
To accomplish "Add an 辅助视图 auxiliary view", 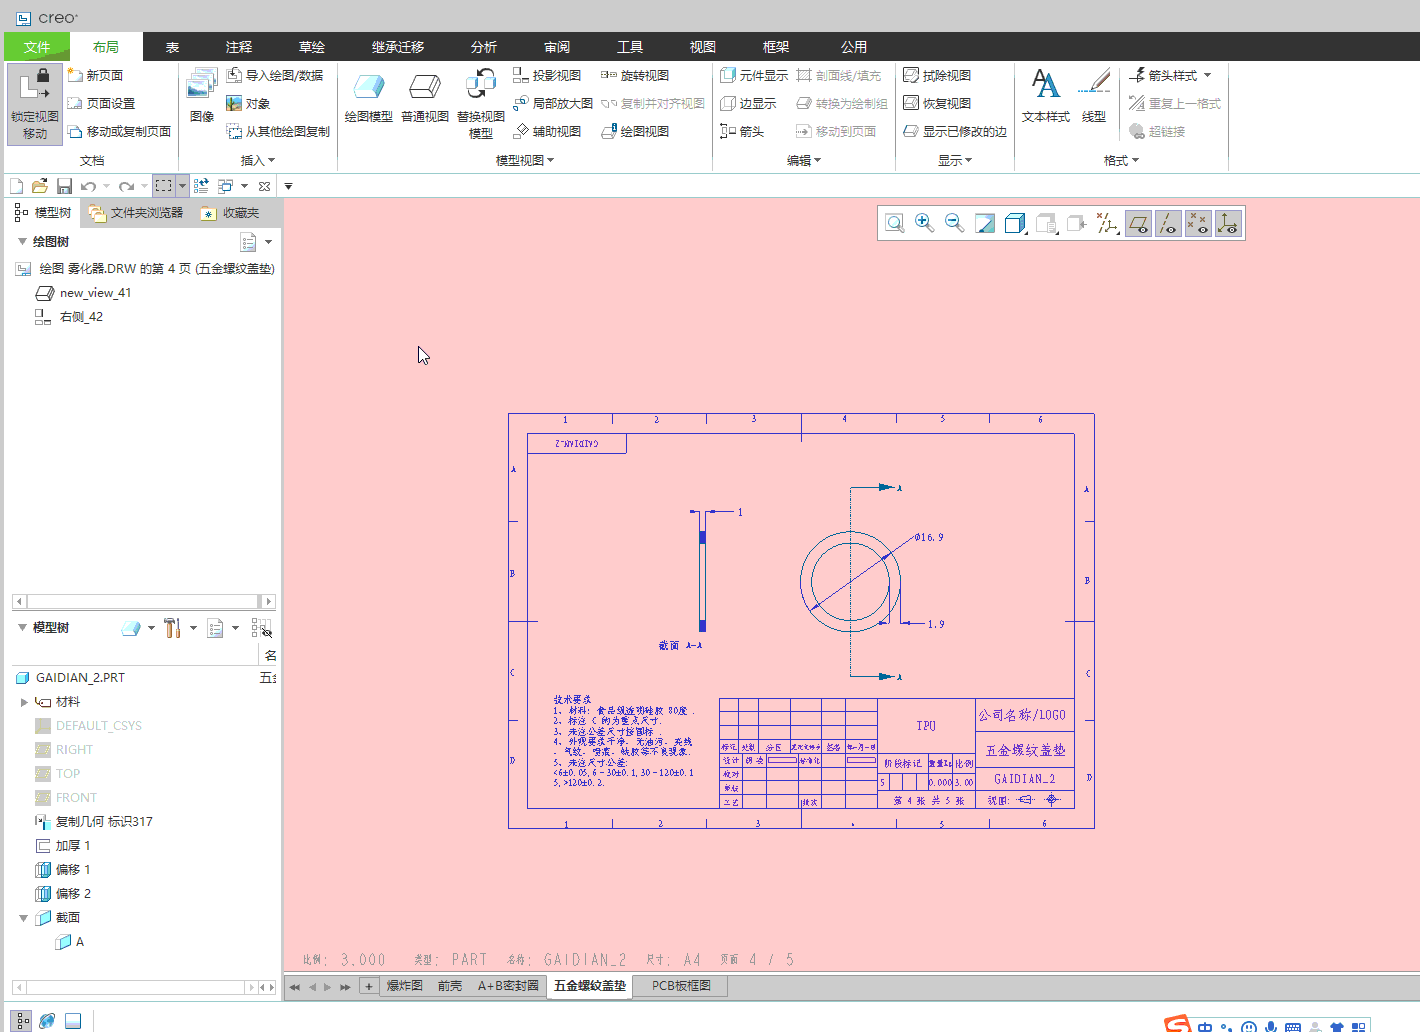I will (547, 131).
